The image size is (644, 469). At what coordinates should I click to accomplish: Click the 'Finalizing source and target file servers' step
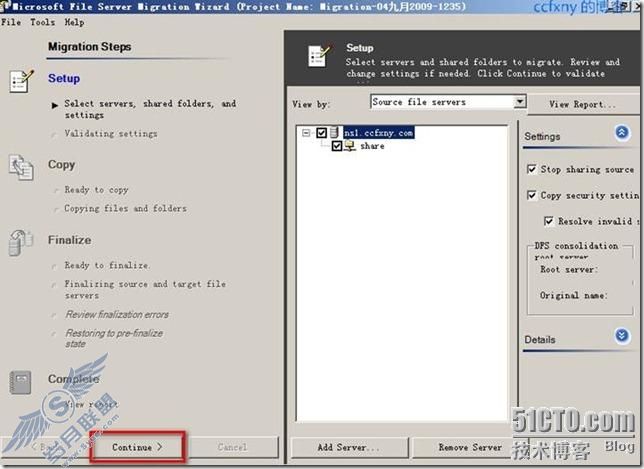[x=145, y=290]
